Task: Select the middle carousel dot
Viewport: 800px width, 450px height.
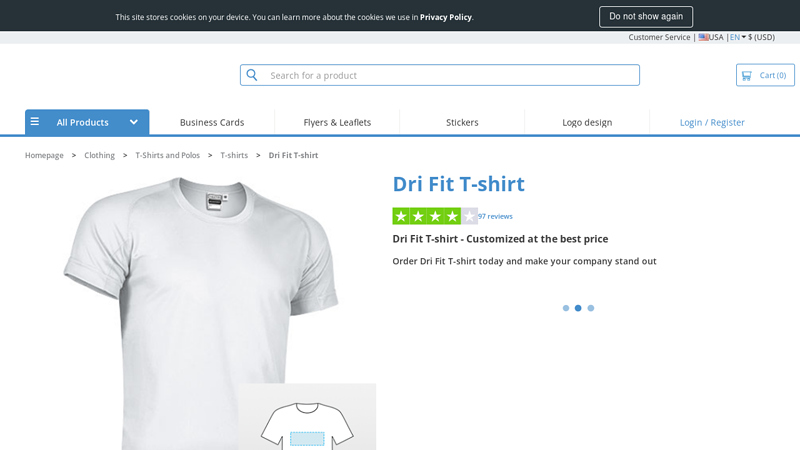Action: click(x=578, y=308)
